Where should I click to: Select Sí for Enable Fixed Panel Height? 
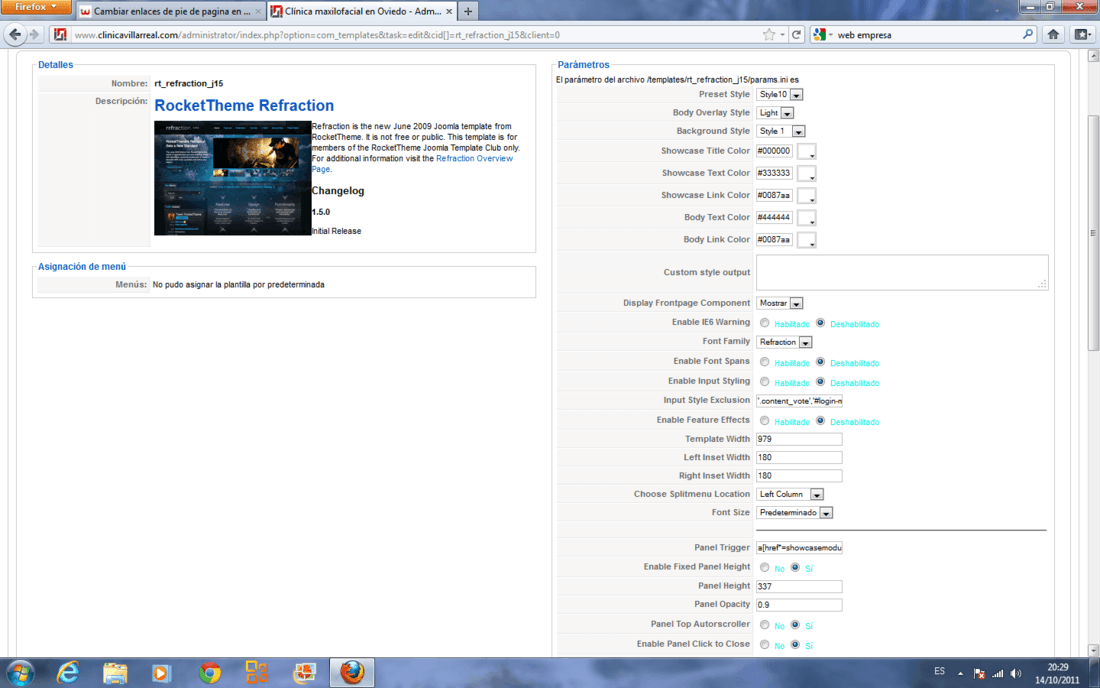click(x=795, y=567)
